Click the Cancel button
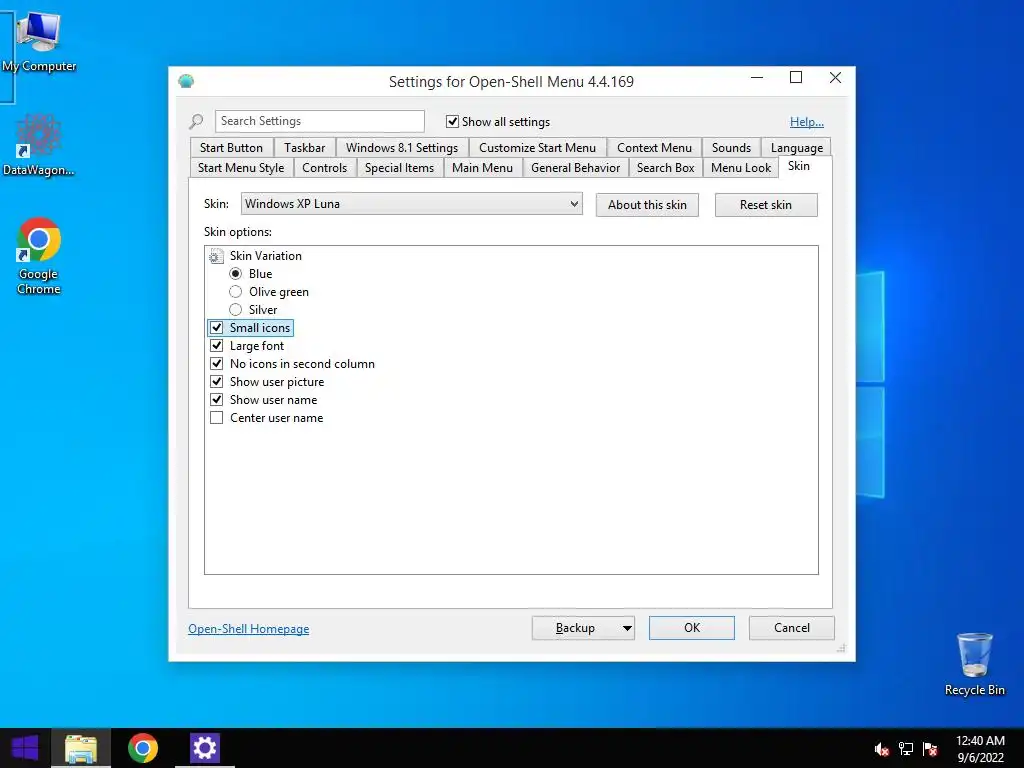The image size is (1024, 768). [x=792, y=628]
